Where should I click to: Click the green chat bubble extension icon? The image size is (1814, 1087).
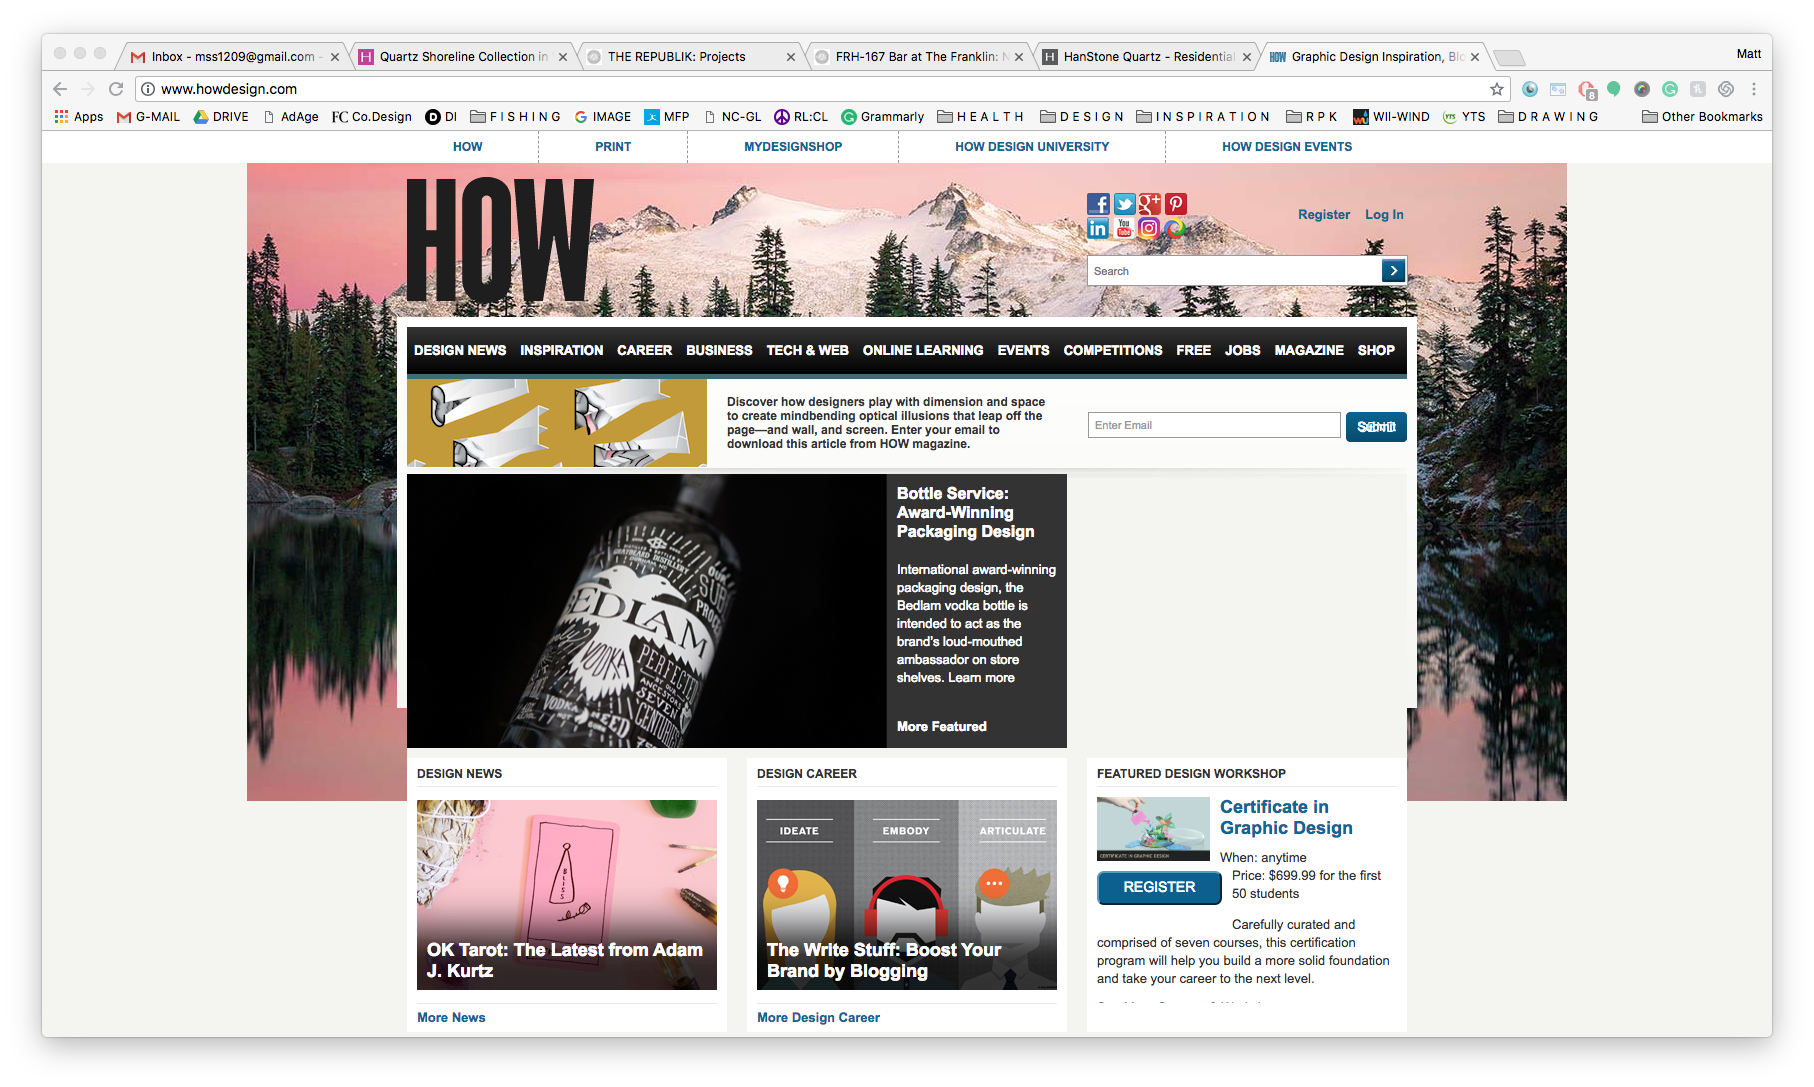pyautogui.click(x=1614, y=89)
